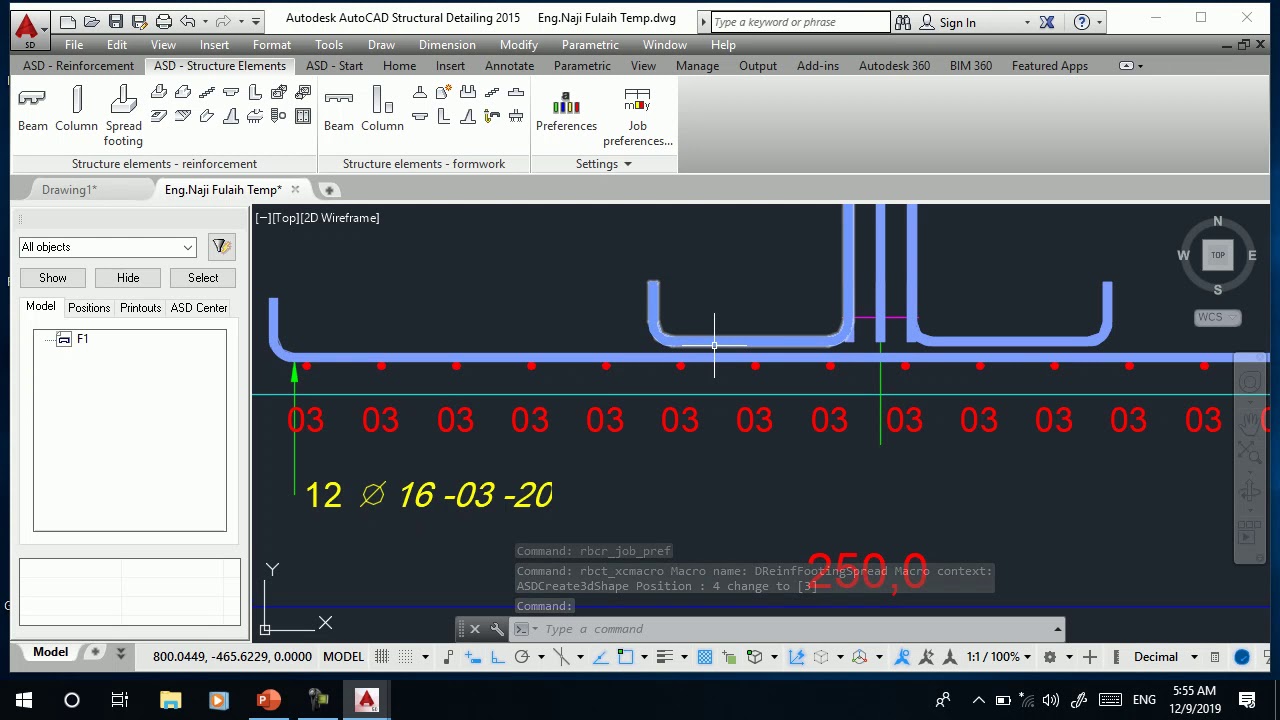This screenshot has height=720, width=1280.
Task: Open the Spread footing reinforcement tool
Action: 123,117
